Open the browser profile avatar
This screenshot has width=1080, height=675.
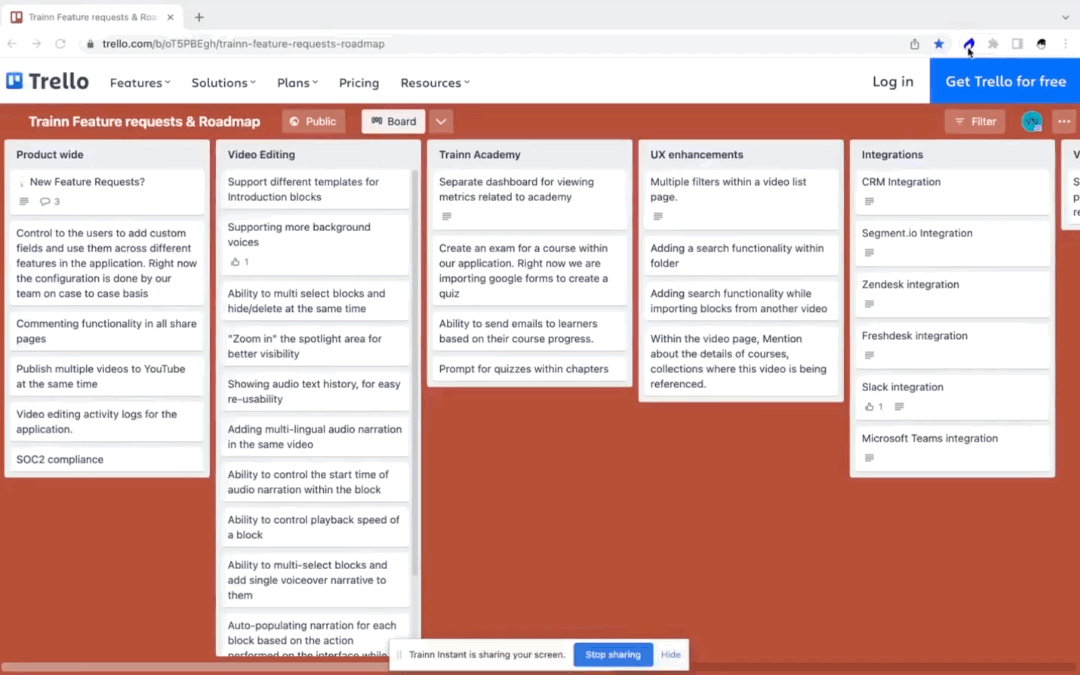1041,43
